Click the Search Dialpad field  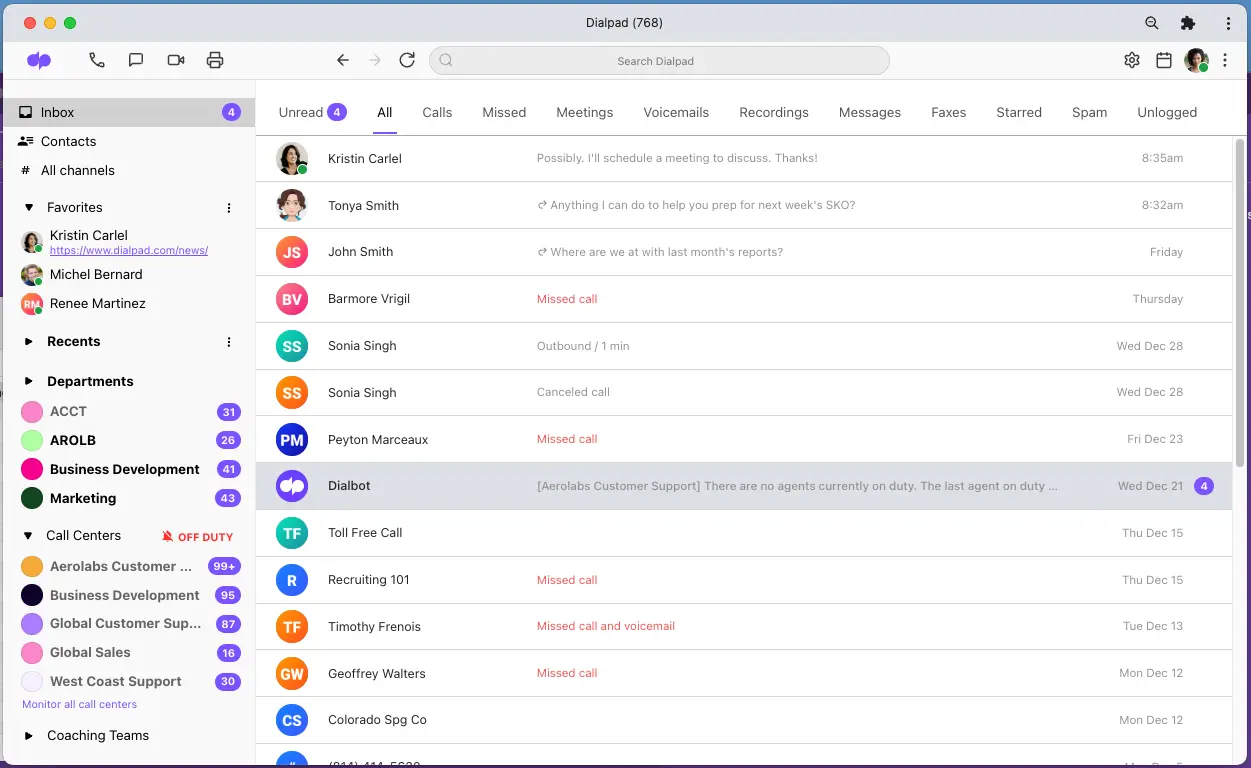pos(659,61)
